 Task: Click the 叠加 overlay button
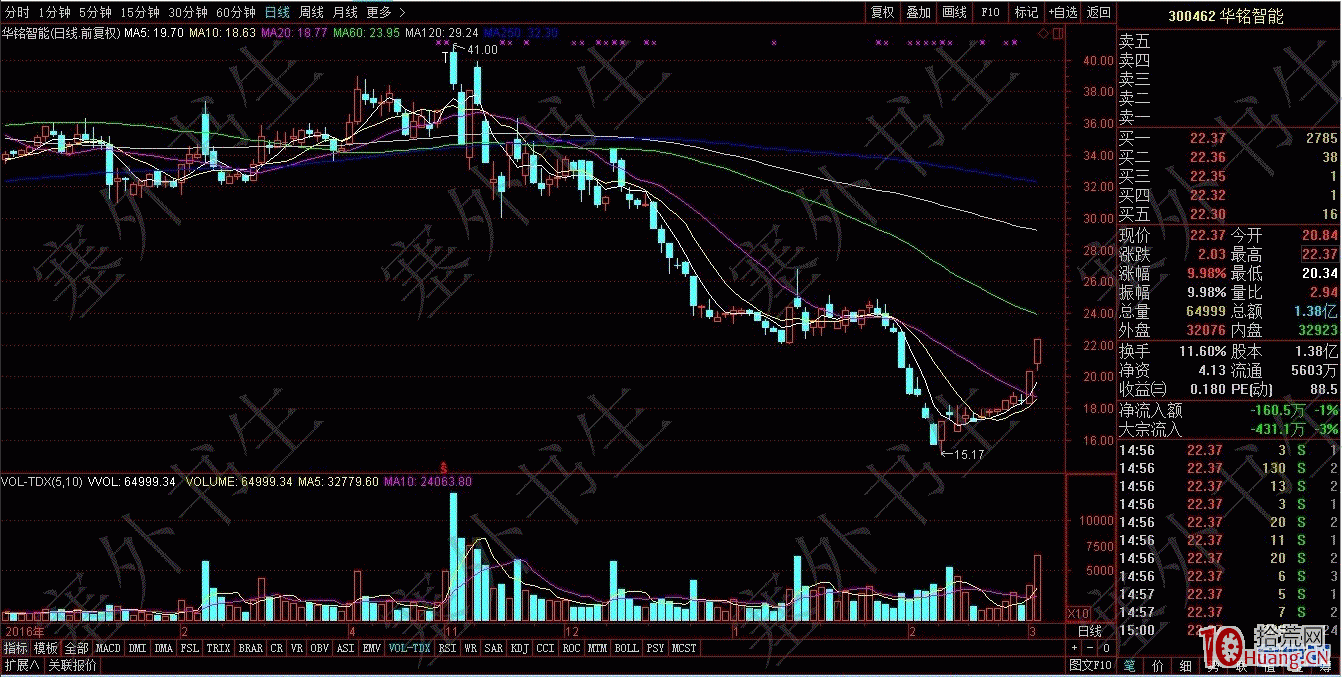(x=918, y=12)
